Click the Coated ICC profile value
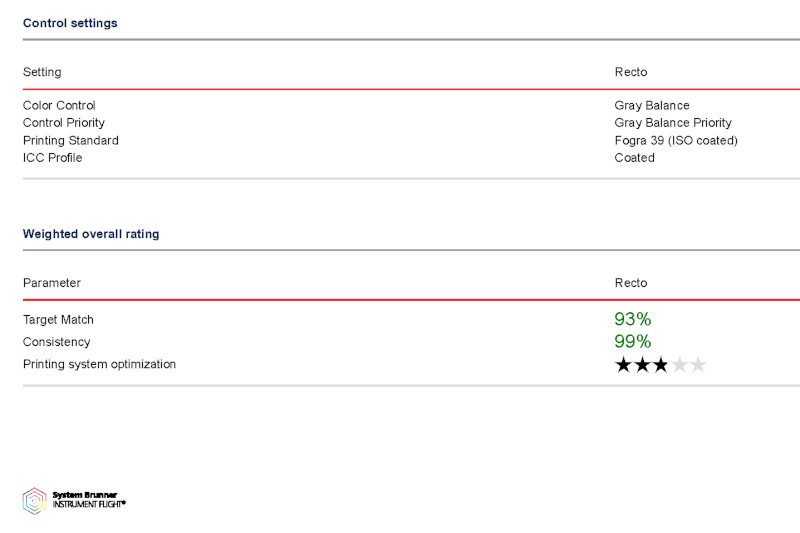The width and height of the screenshot is (800, 533). click(x=635, y=158)
